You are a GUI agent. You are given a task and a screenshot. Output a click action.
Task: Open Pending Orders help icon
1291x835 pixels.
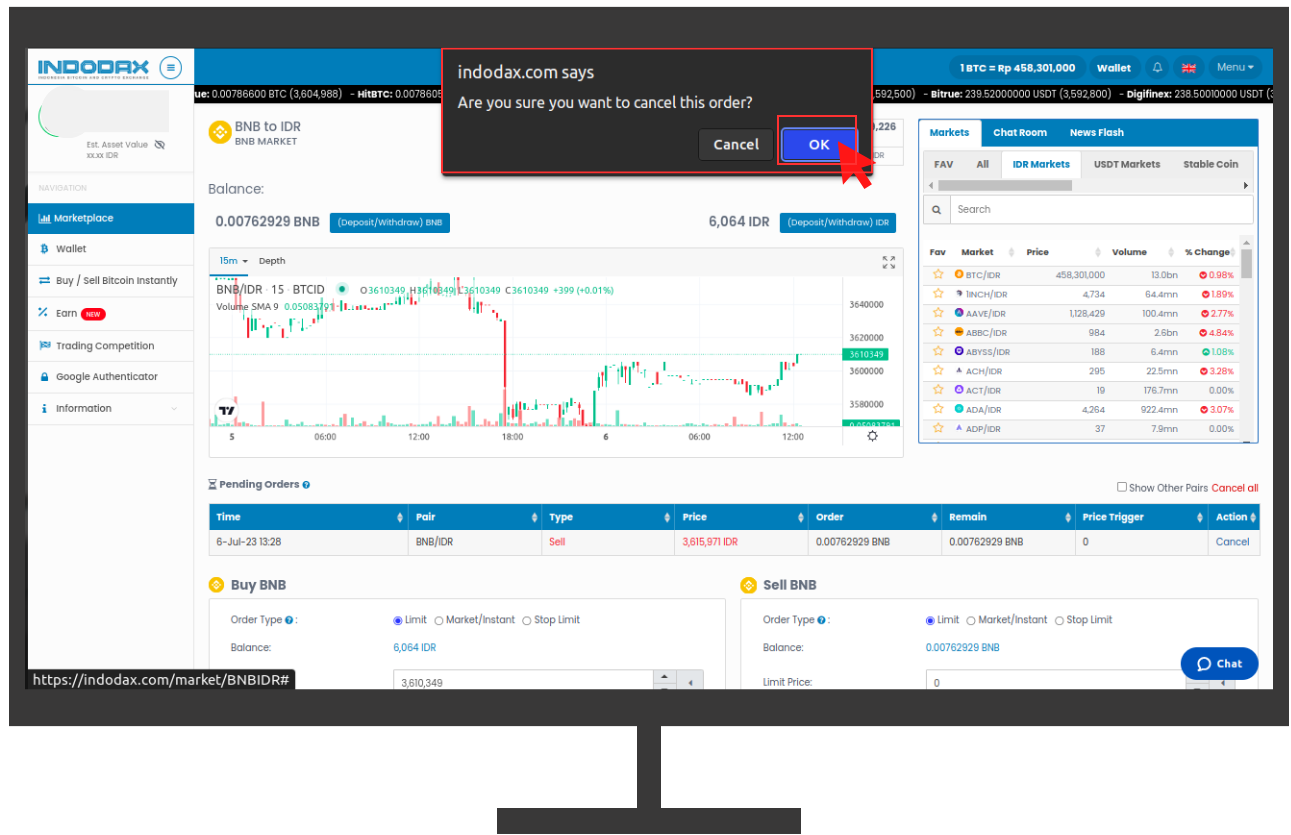(306, 485)
